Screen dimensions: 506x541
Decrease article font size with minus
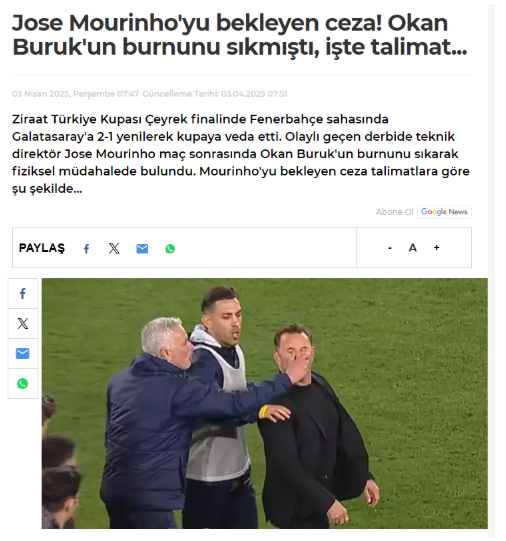(390, 248)
